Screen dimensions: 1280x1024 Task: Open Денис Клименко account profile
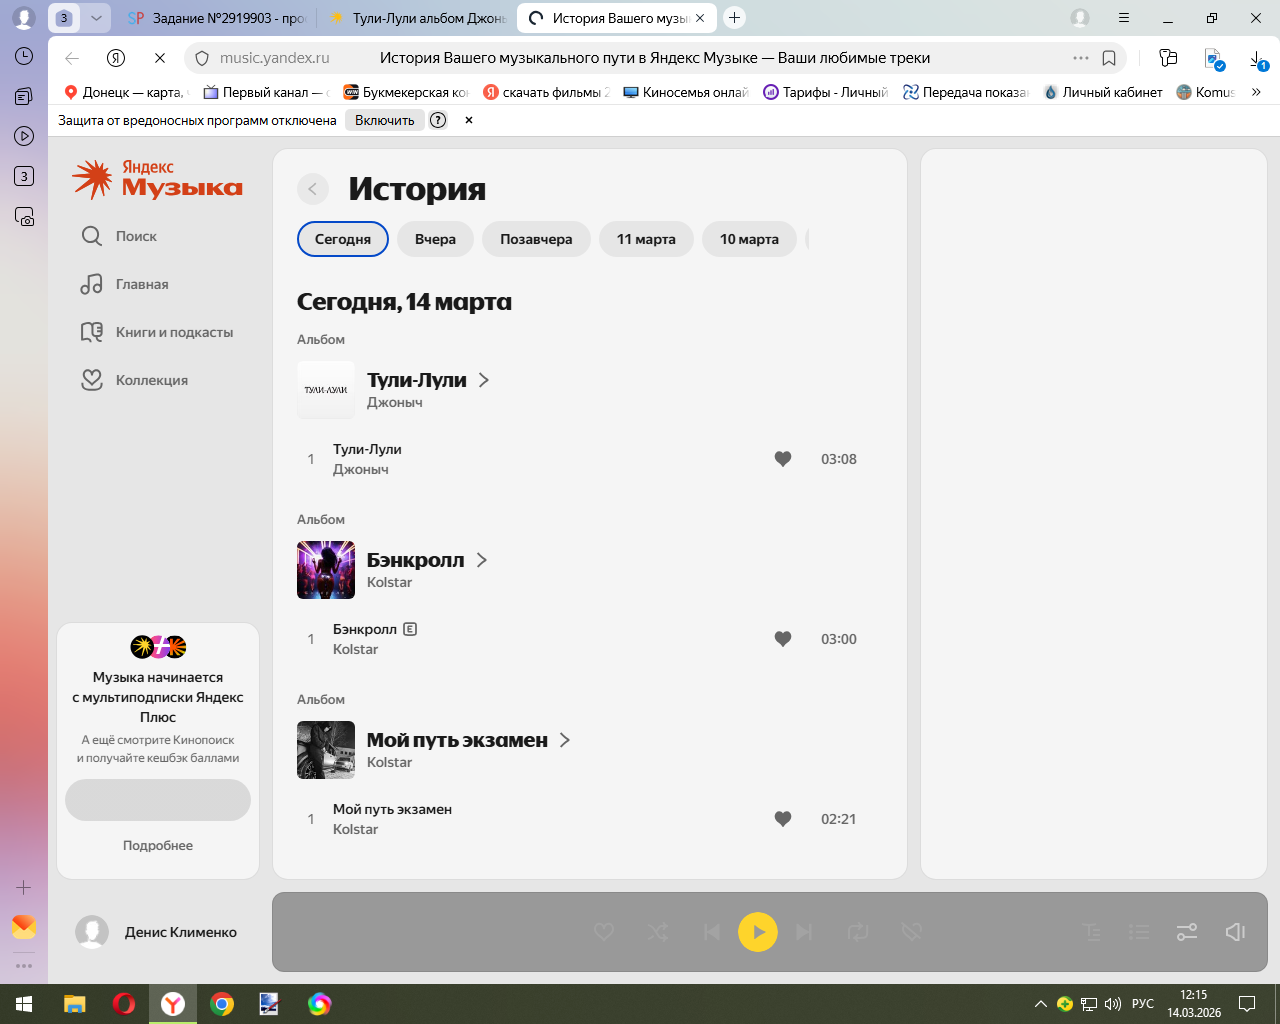point(157,932)
